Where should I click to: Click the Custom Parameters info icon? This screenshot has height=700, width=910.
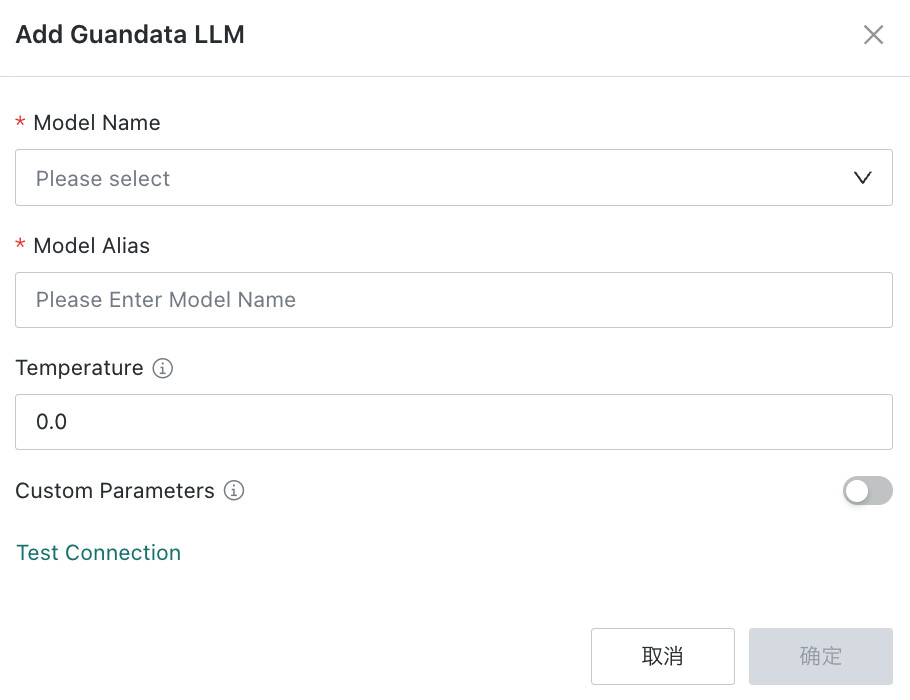(x=234, y=490)
